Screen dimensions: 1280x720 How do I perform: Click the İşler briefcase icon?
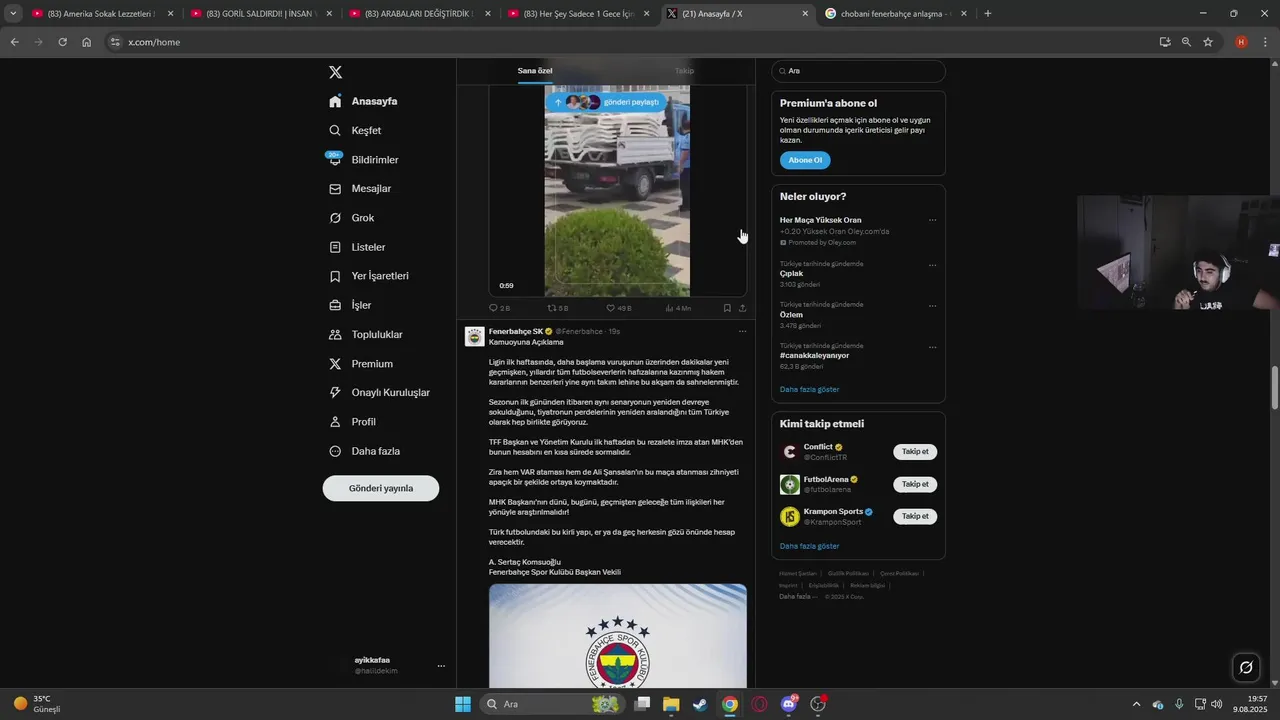tap(336, 305)
